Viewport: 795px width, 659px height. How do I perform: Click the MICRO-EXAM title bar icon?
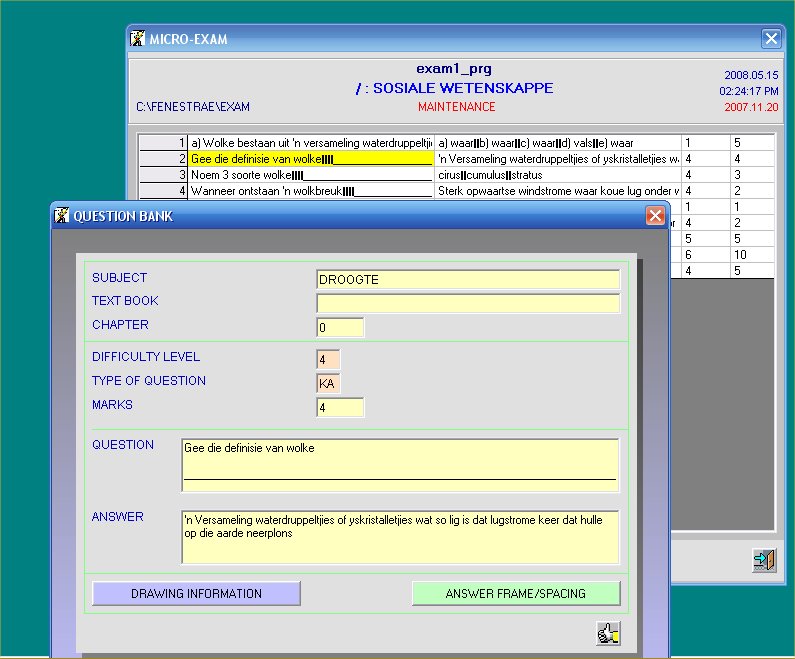pyautogui.click(x=139, y=39)
